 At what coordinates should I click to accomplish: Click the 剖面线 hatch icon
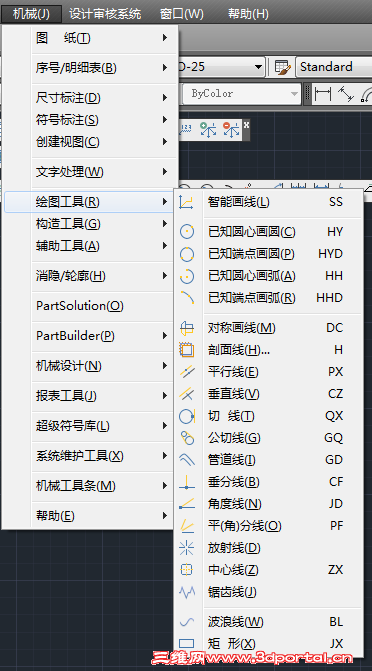coord(187,350)
